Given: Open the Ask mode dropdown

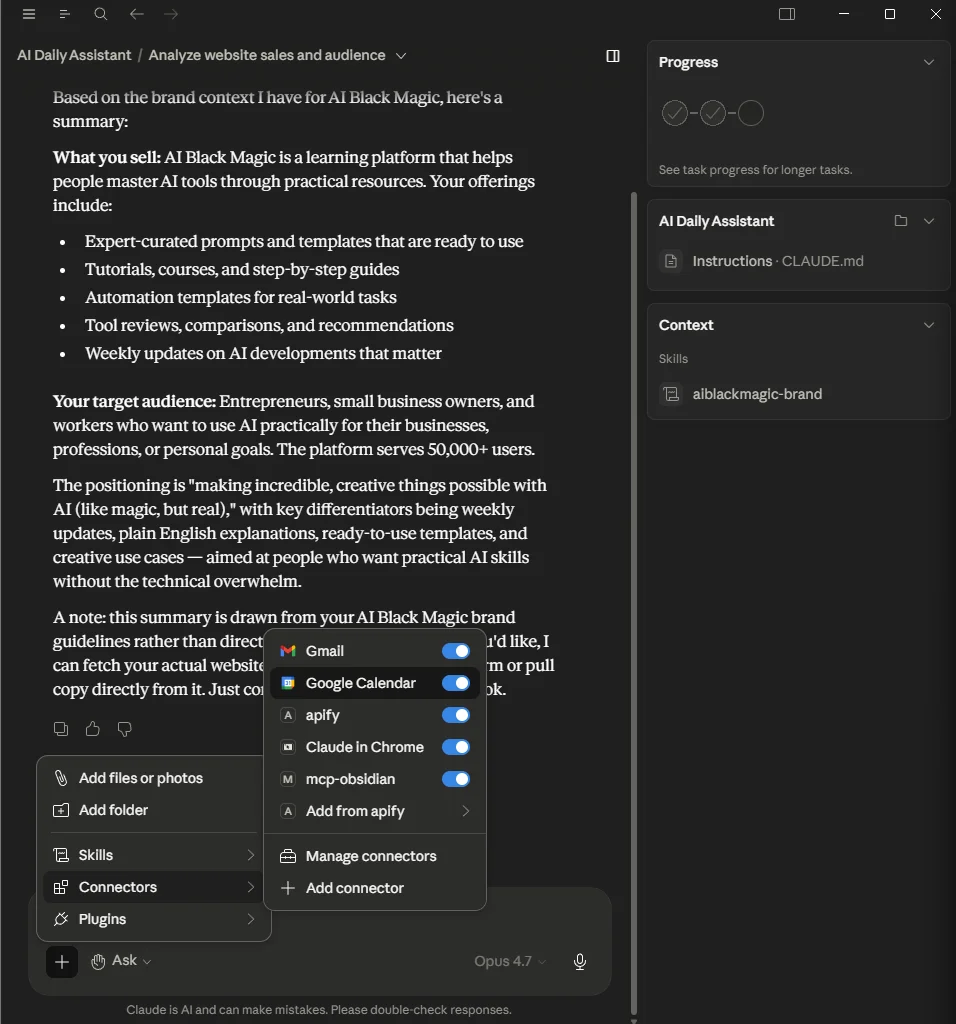Looking at the screenshot, I should (121, 961).
